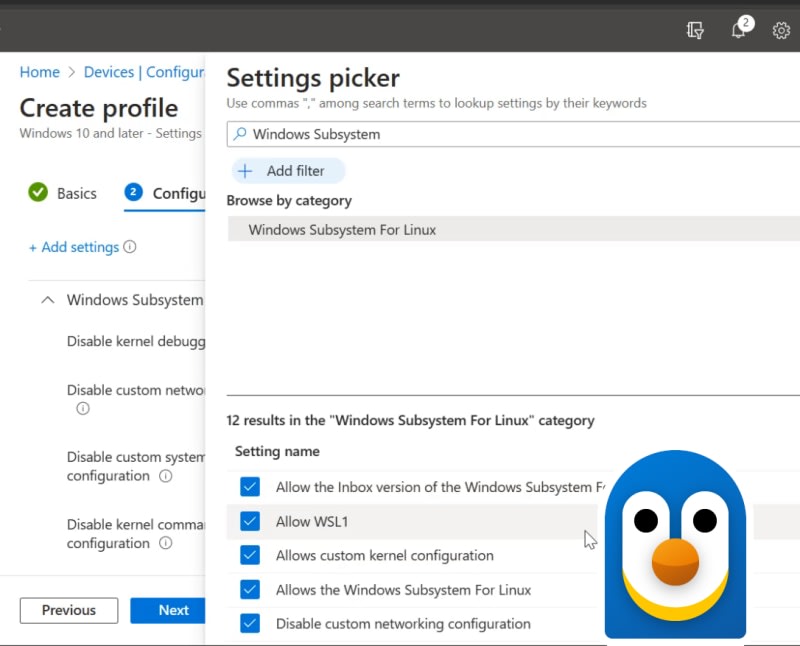Go to Home breadcrumb link
The width and height of the screenshot is (800, 646).
click(40, 72)
